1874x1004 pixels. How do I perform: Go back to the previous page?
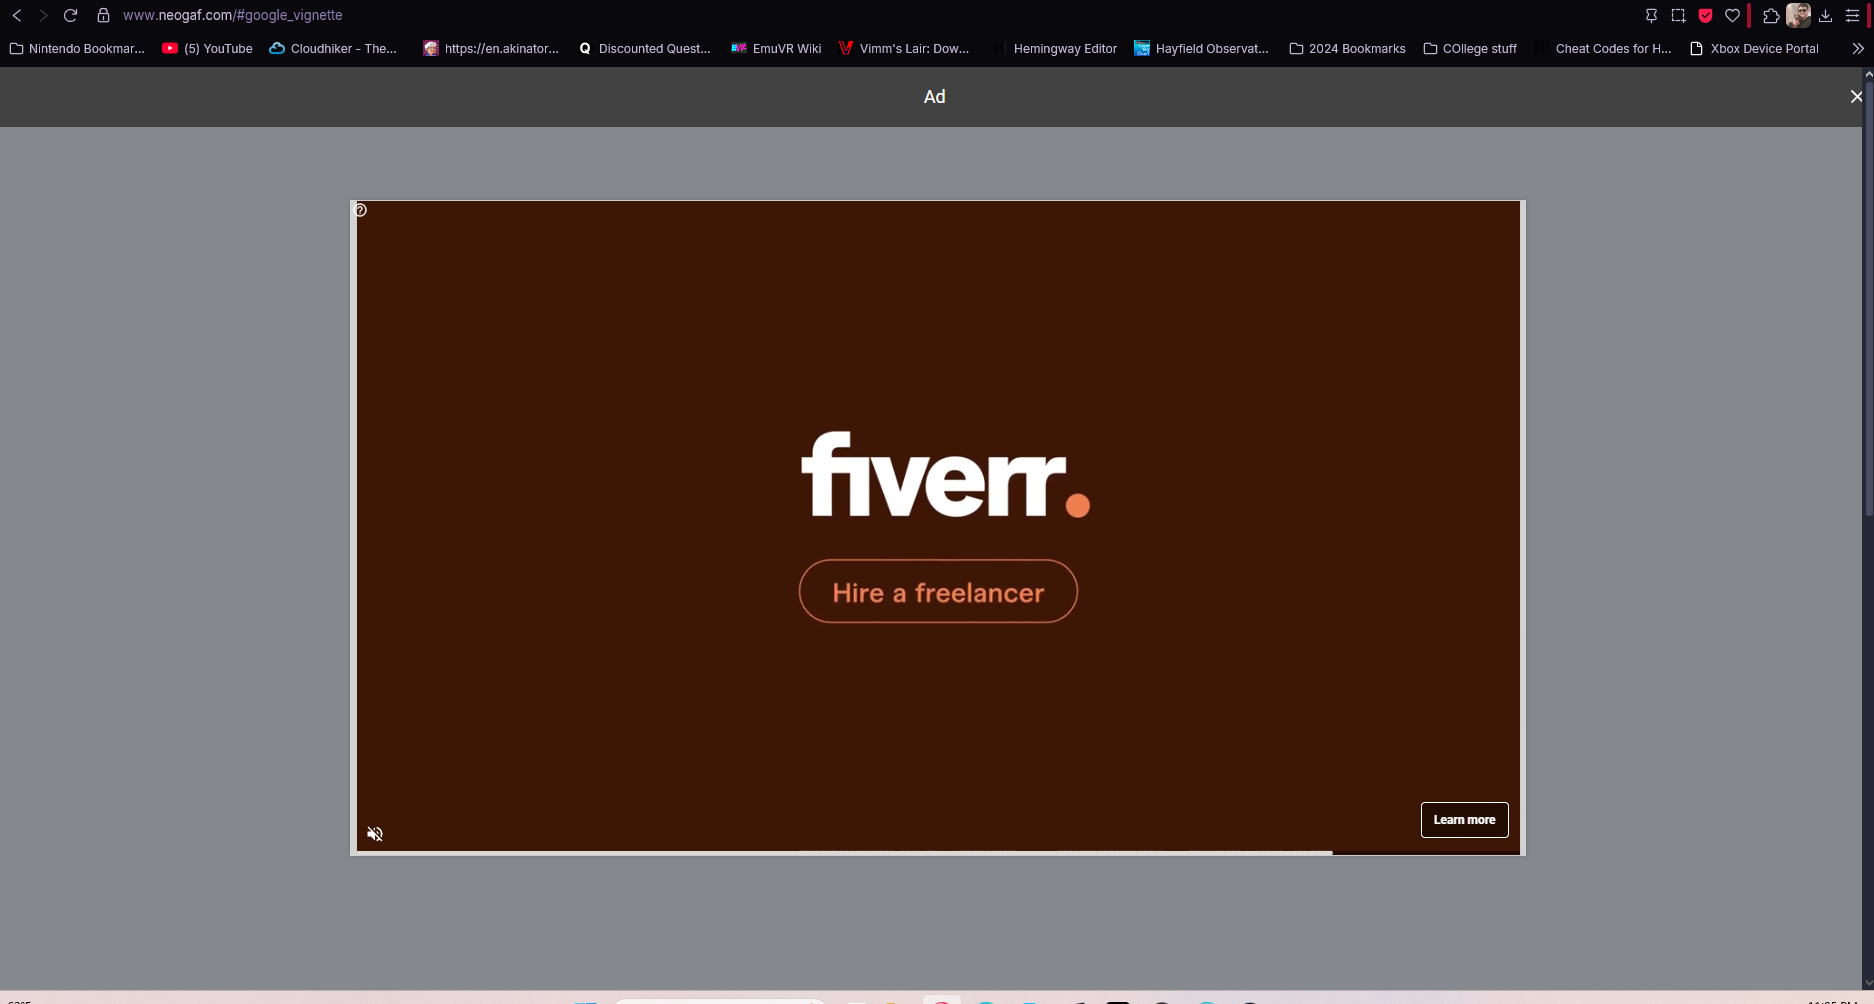click(x=17, y=15)
